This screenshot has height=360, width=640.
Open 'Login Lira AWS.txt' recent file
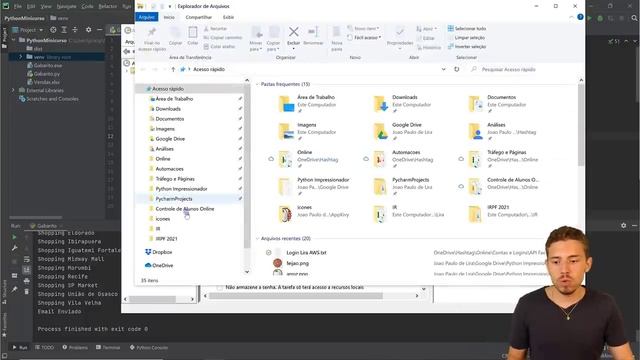coord(306,253)
